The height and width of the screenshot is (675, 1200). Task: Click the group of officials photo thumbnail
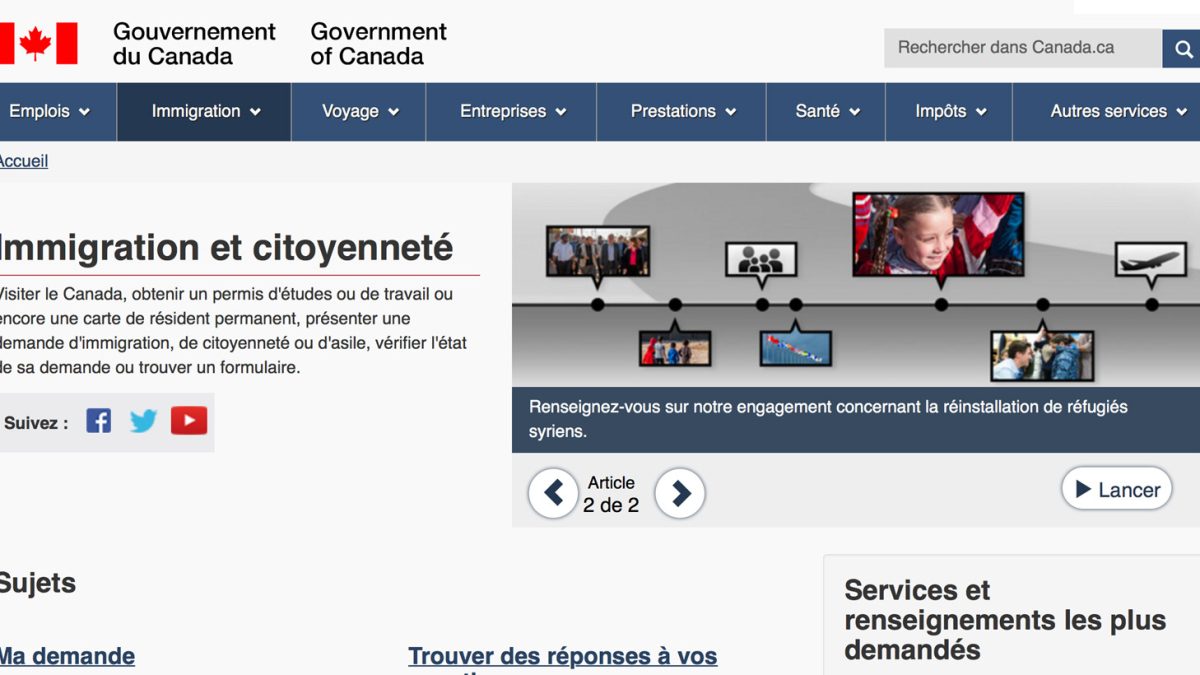pyautogui.click(x=598, y=251)
